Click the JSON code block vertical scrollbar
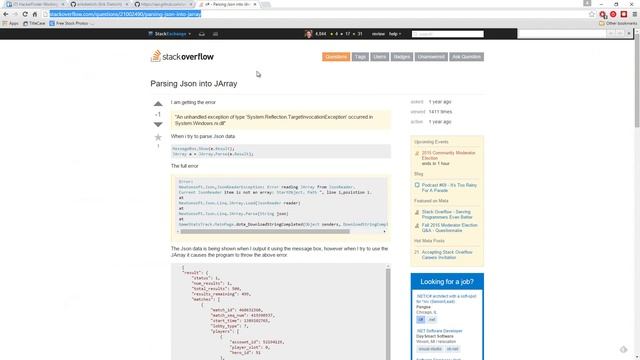Viewport: 640px width, 360px height. coord(388,313)
